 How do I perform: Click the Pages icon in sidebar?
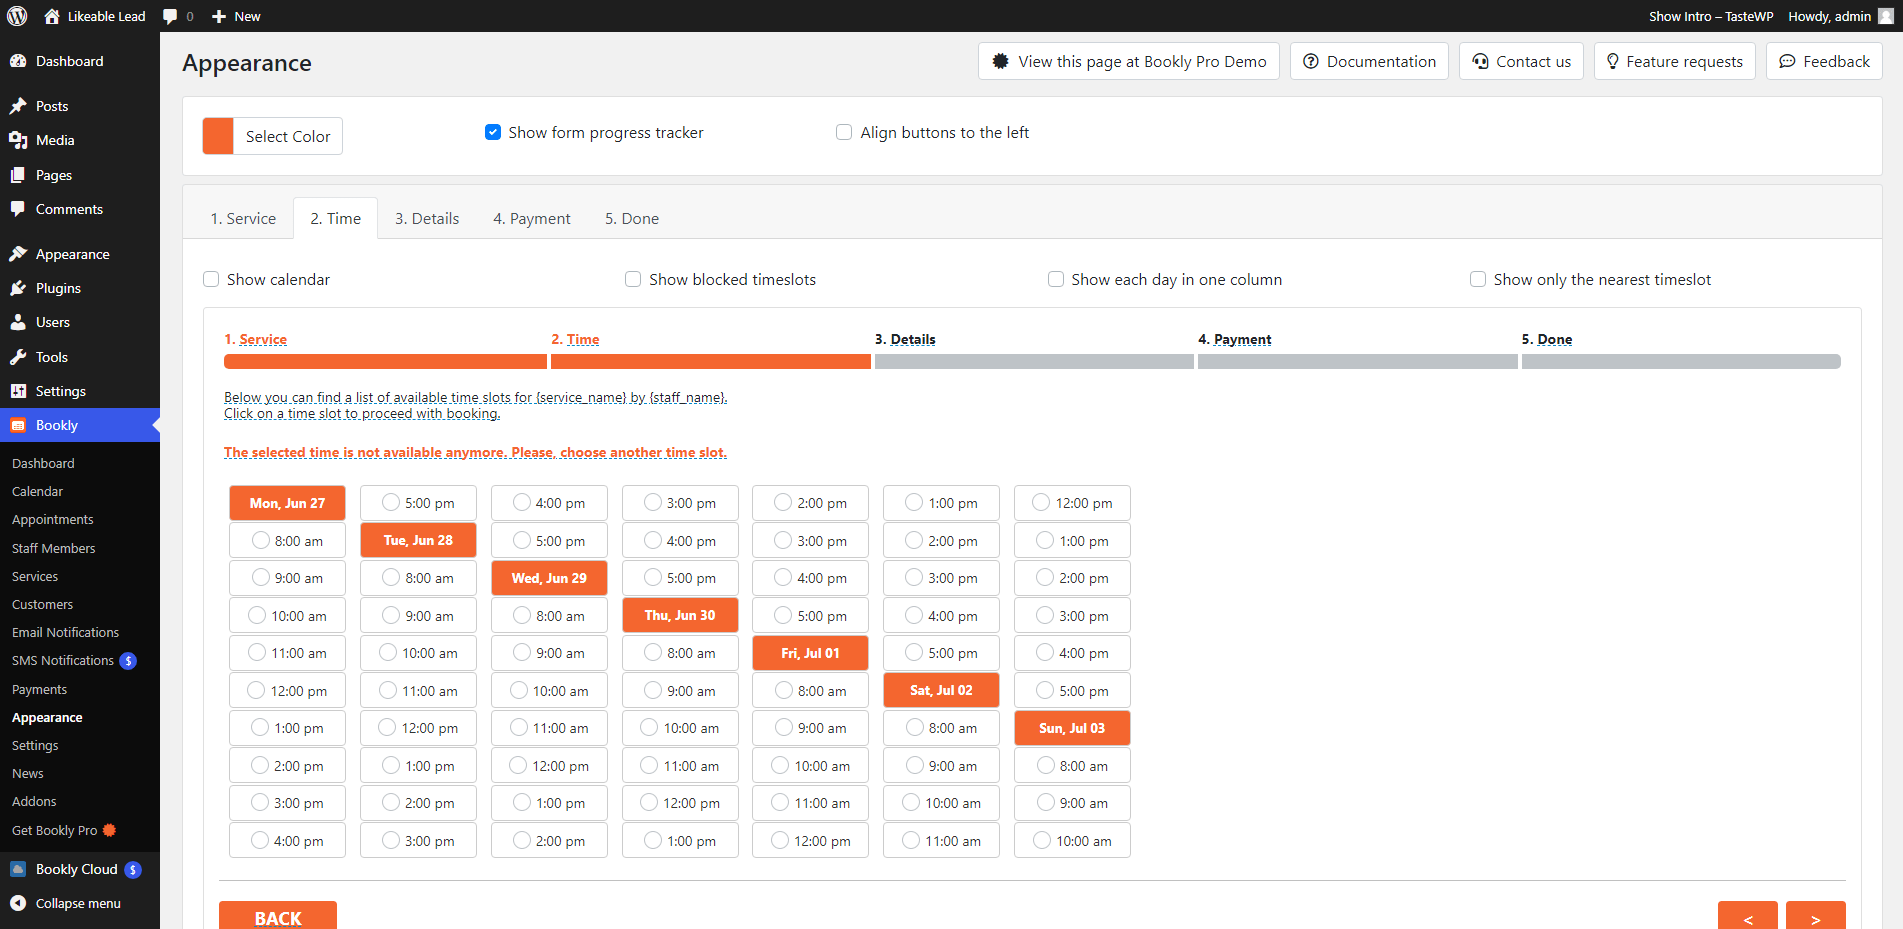click(x=18, y=175)
